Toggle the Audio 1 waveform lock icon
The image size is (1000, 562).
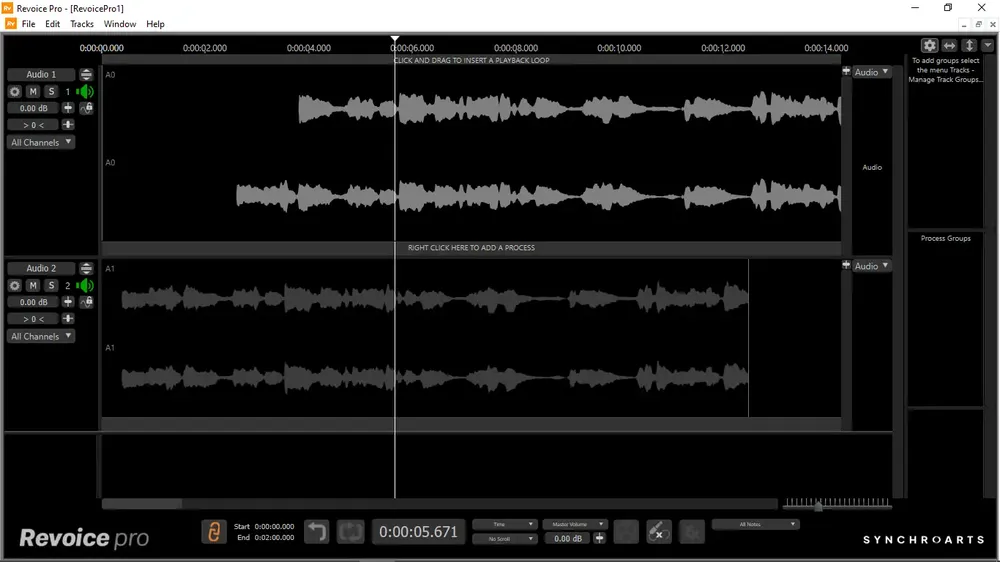[x=87, y=108]
